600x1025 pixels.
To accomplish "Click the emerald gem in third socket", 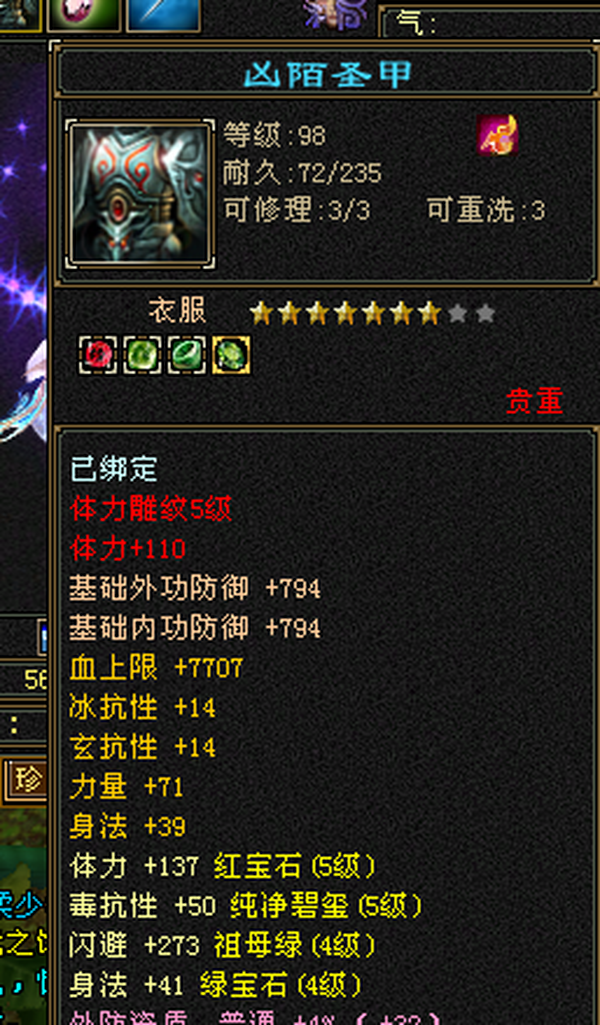I will tap(187, 356).
